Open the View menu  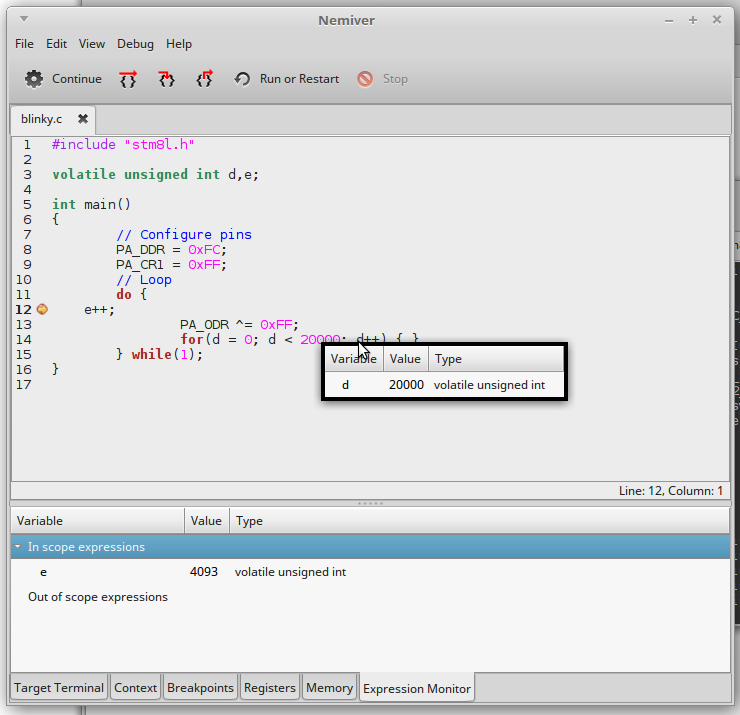(92, 44)
